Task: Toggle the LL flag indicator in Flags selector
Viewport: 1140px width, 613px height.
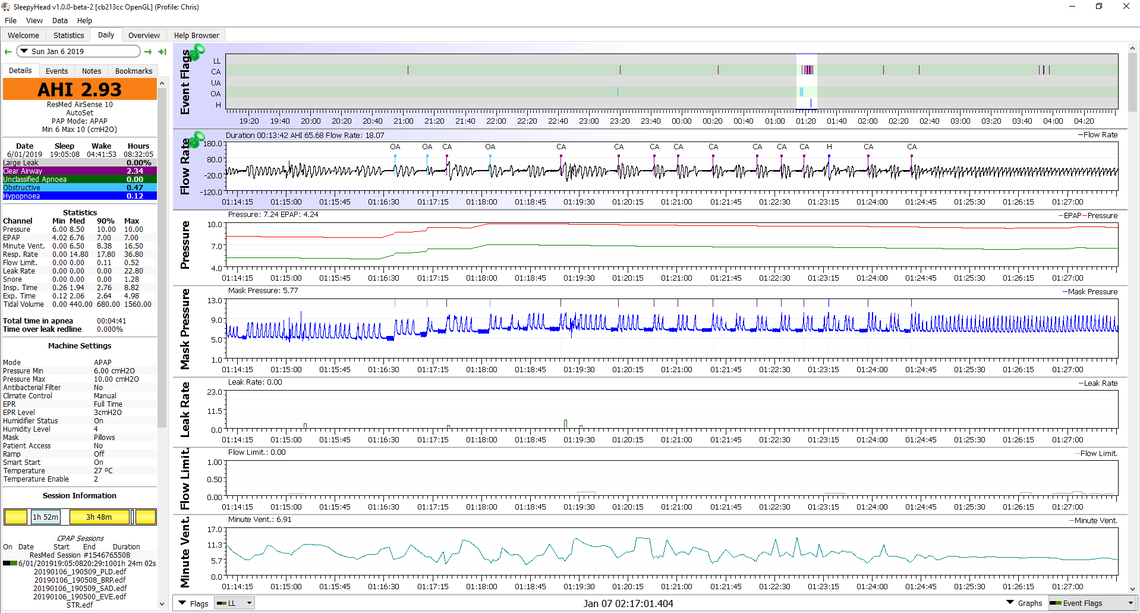Action: (x=221, y=604)
